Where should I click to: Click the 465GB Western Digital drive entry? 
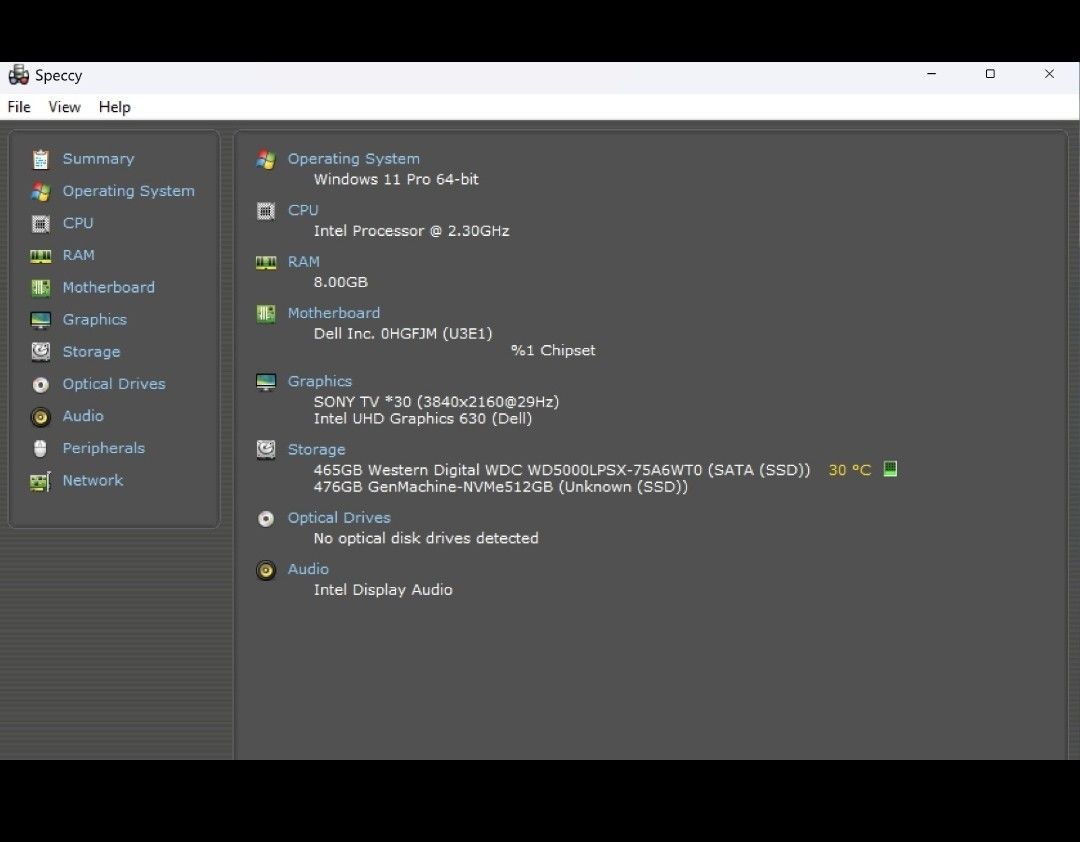(x=562, y=470)
